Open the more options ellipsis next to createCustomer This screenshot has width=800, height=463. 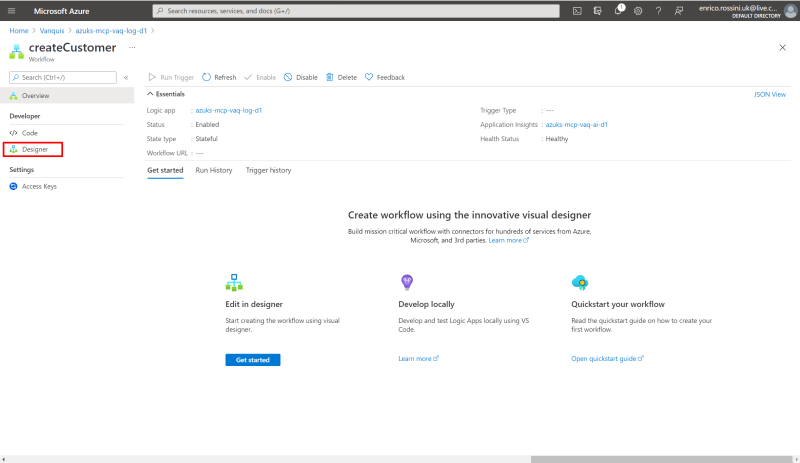[x=132, y=47]
